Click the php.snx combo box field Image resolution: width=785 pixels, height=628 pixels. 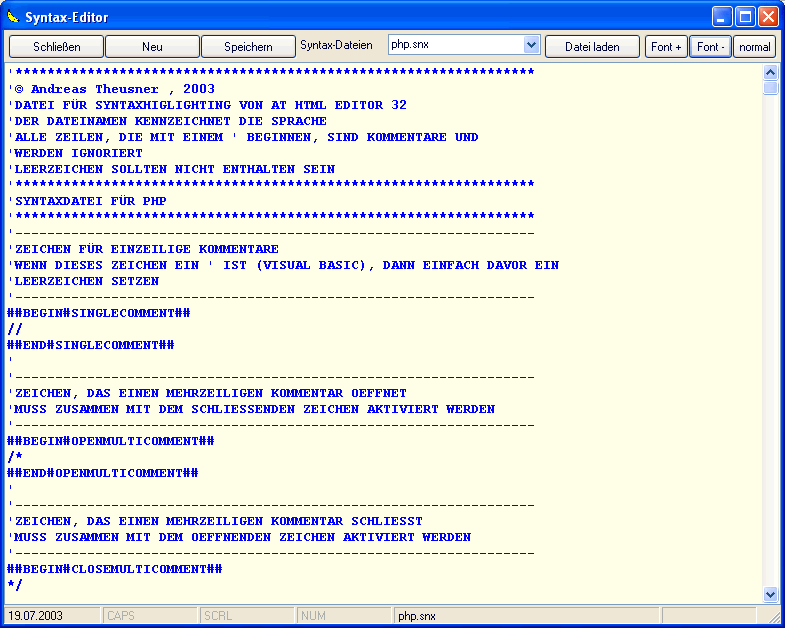[x=455, y=46]
